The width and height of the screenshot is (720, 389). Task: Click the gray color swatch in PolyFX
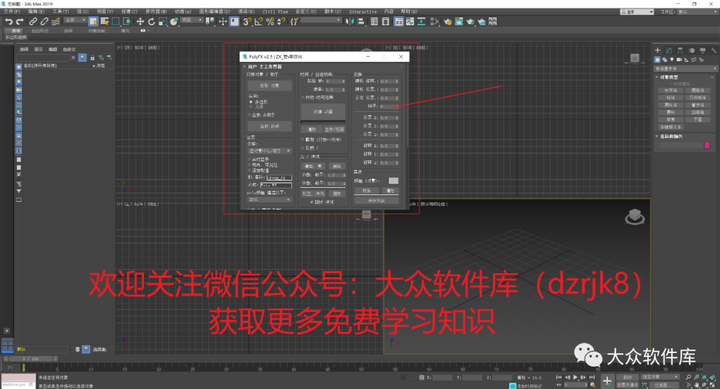coord(393,180)
